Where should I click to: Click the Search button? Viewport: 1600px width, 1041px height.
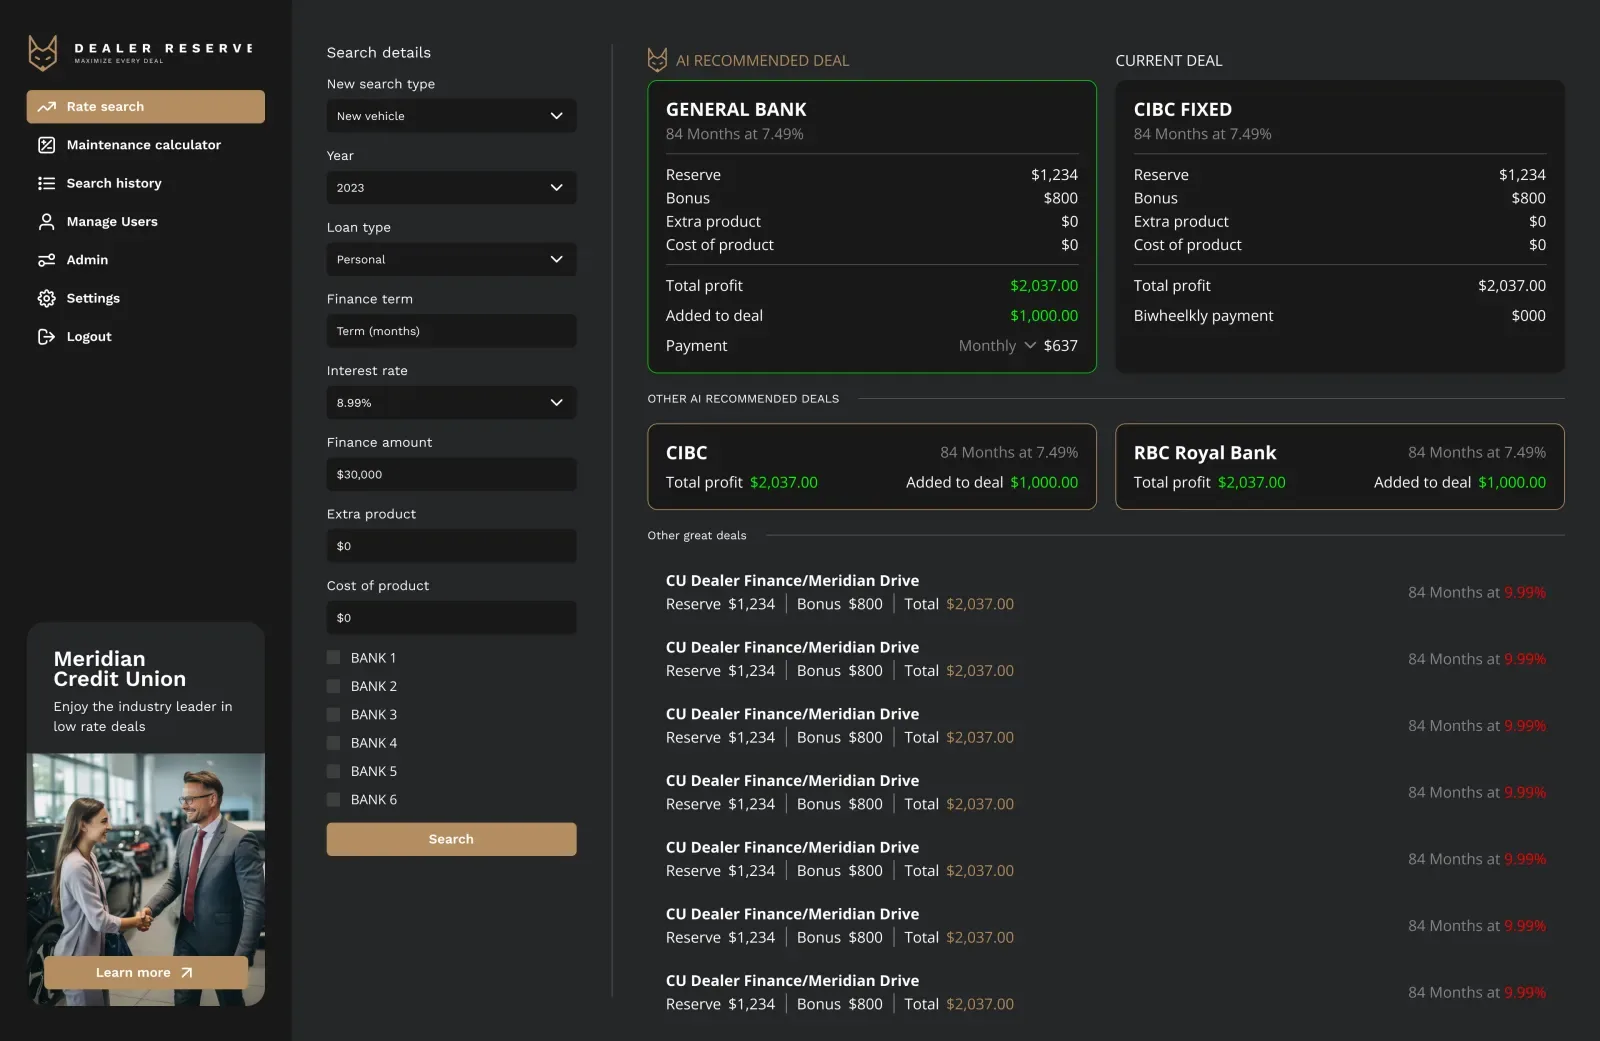[x=451, y=839]
